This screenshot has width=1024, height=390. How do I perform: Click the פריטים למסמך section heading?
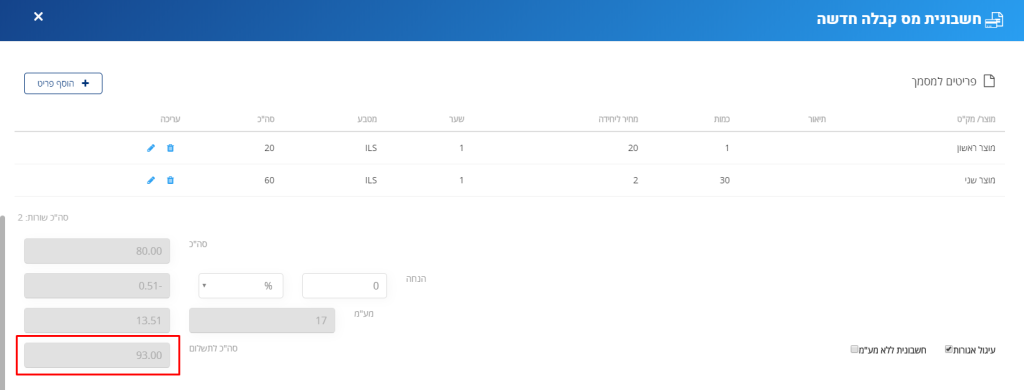pos(944,82)
